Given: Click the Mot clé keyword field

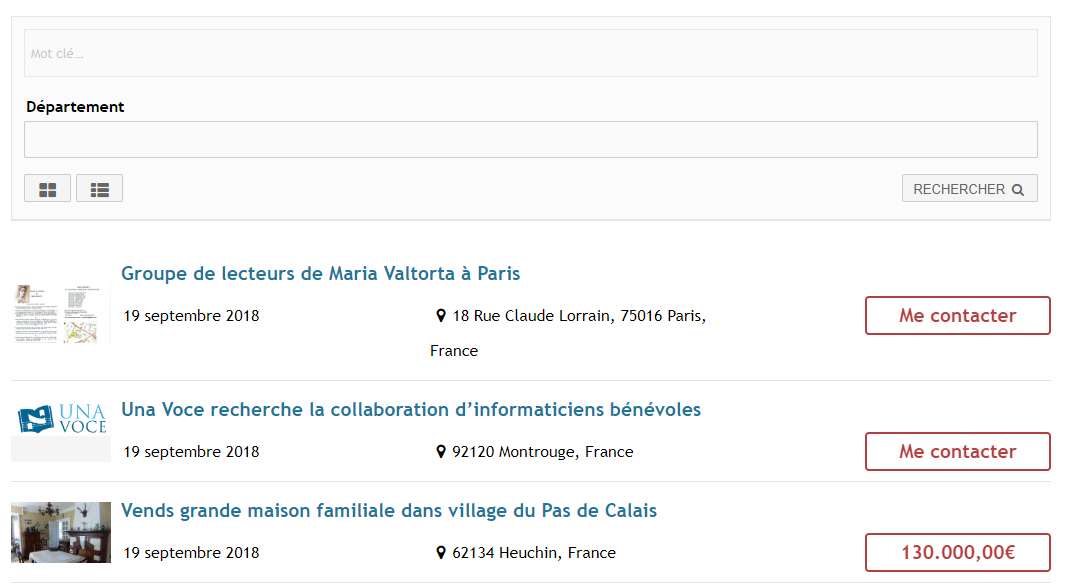Looking at the screenshot, I should [530, 53].
